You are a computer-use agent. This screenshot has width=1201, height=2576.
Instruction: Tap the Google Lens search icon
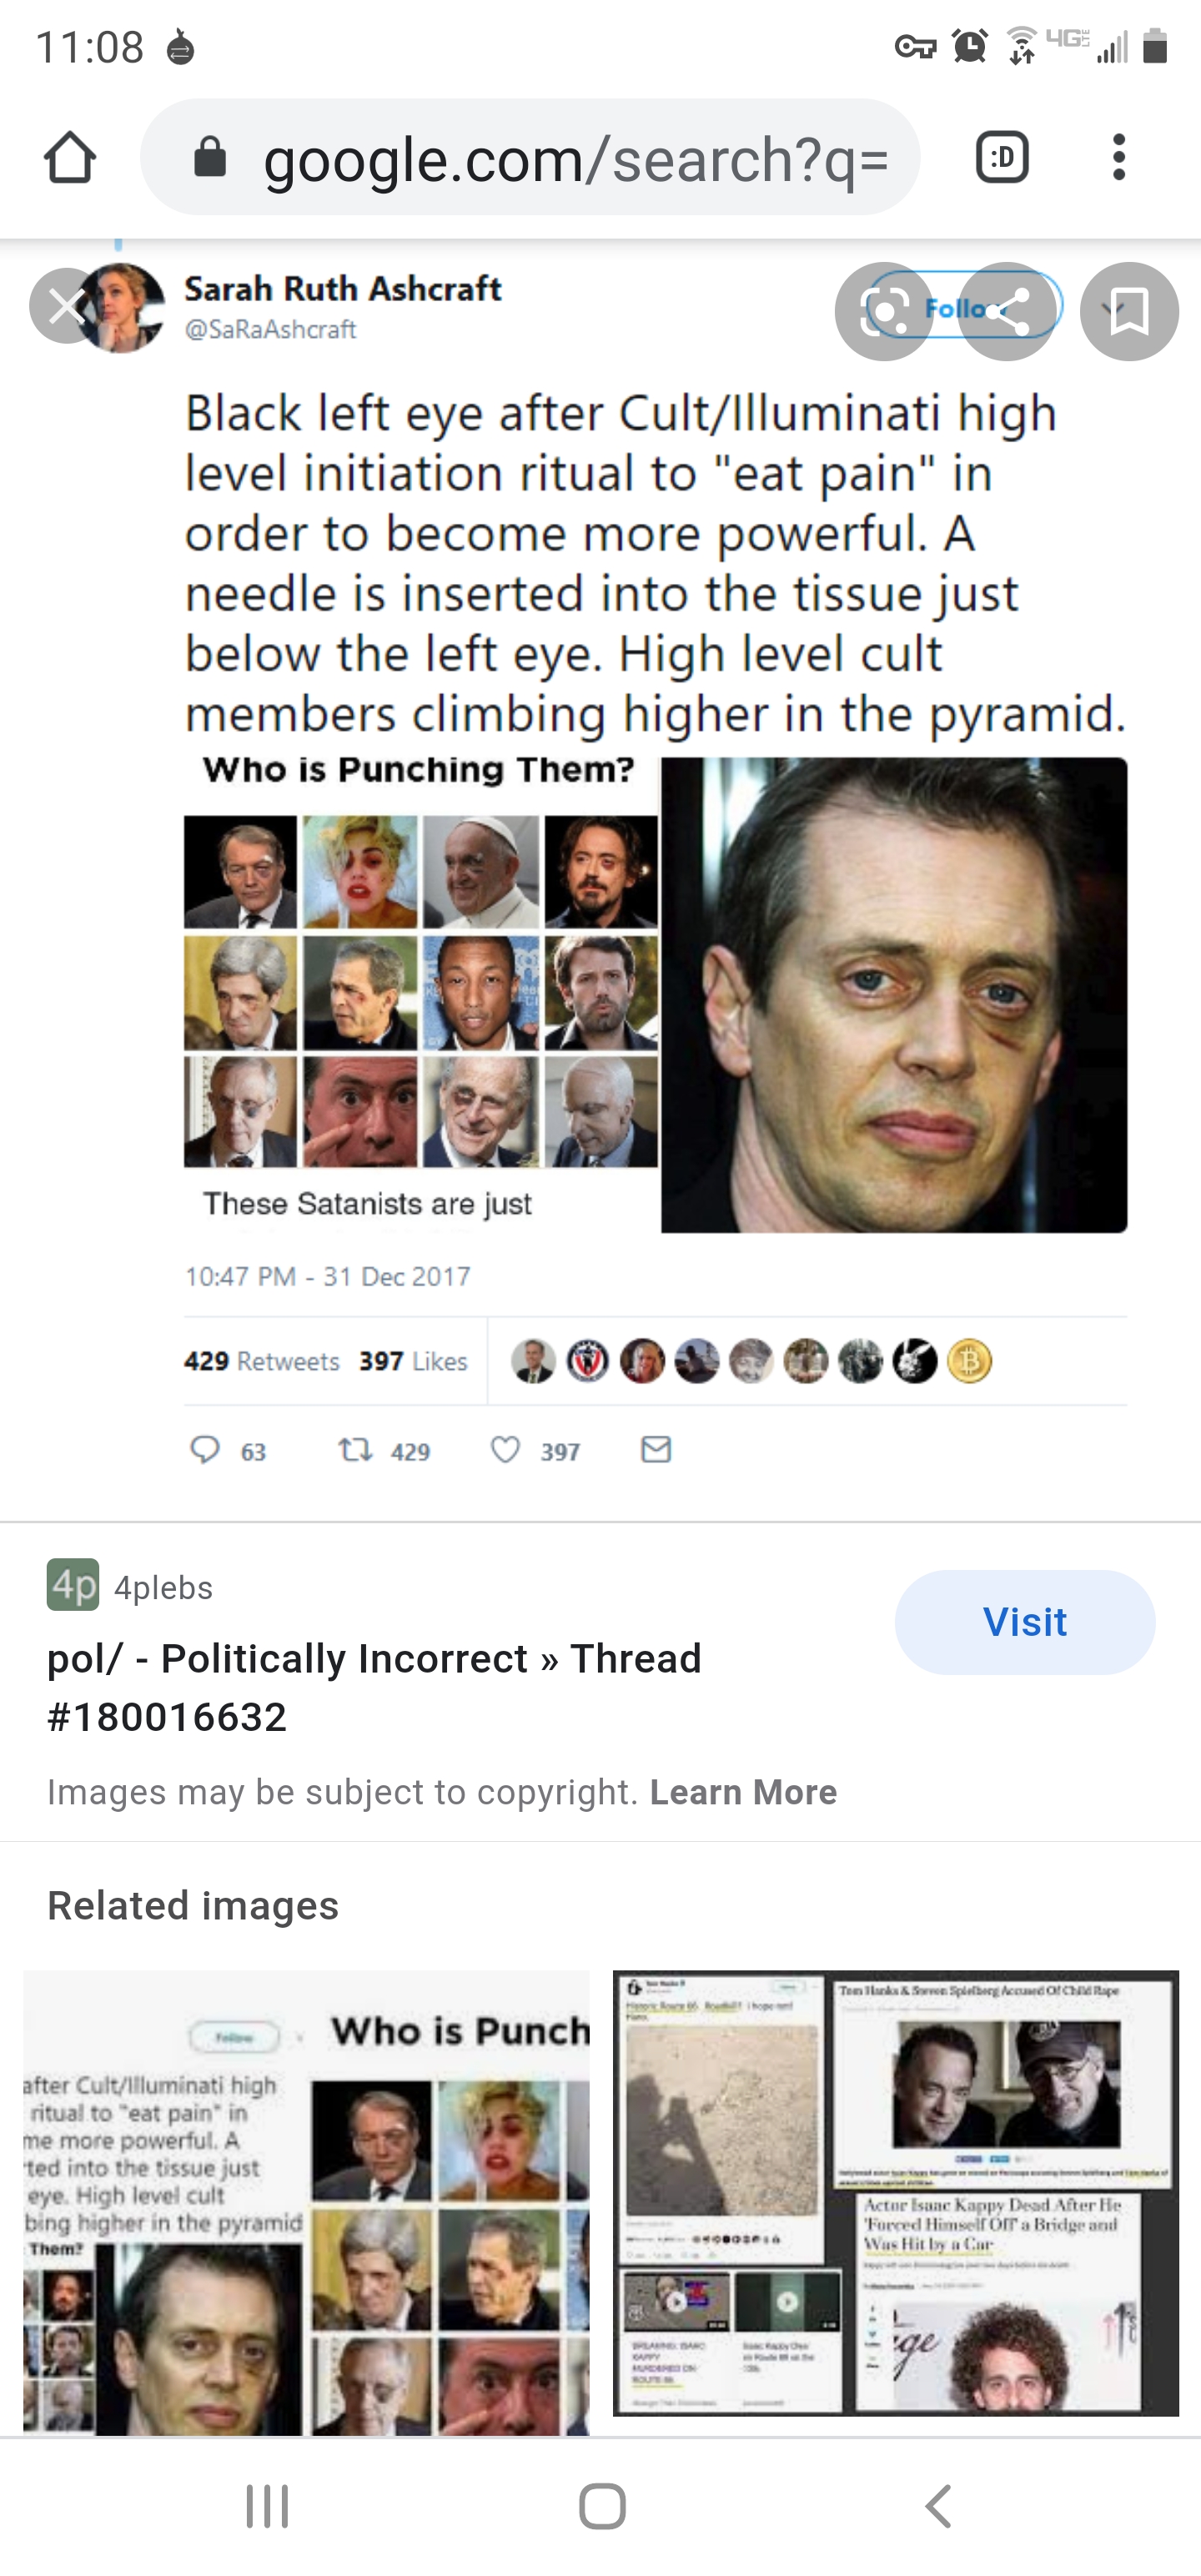884,311
